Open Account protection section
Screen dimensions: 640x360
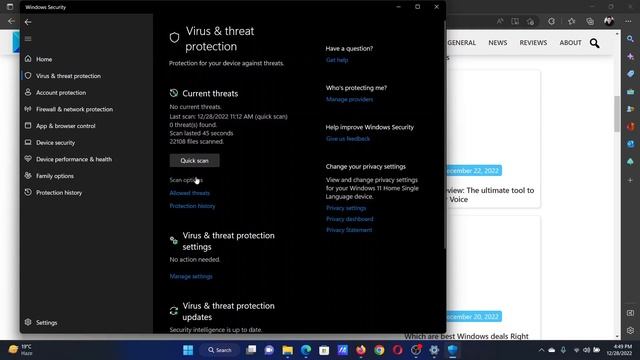click(61, 93)
